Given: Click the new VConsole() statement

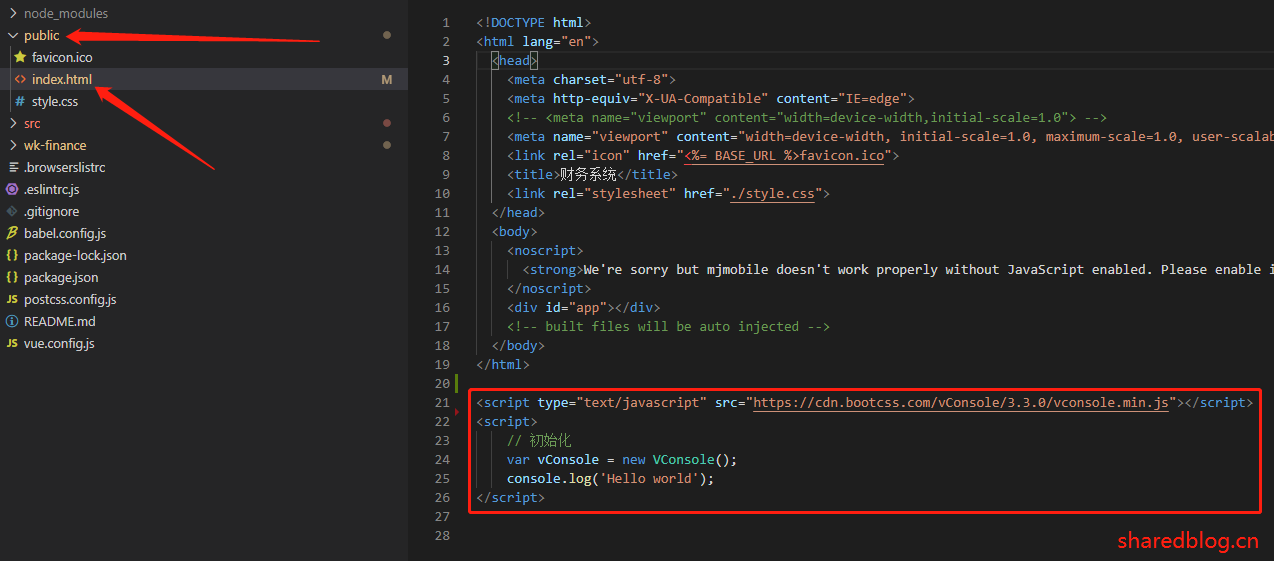Looking at the screenshot, I should pos(622,459).
